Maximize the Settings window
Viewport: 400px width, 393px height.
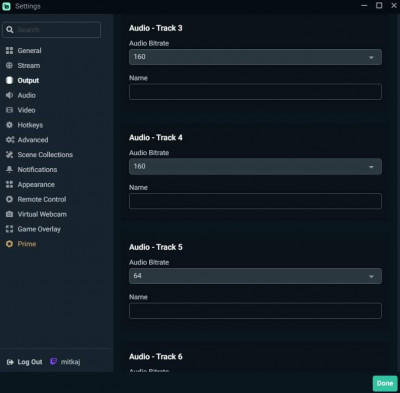pos(379,5)
